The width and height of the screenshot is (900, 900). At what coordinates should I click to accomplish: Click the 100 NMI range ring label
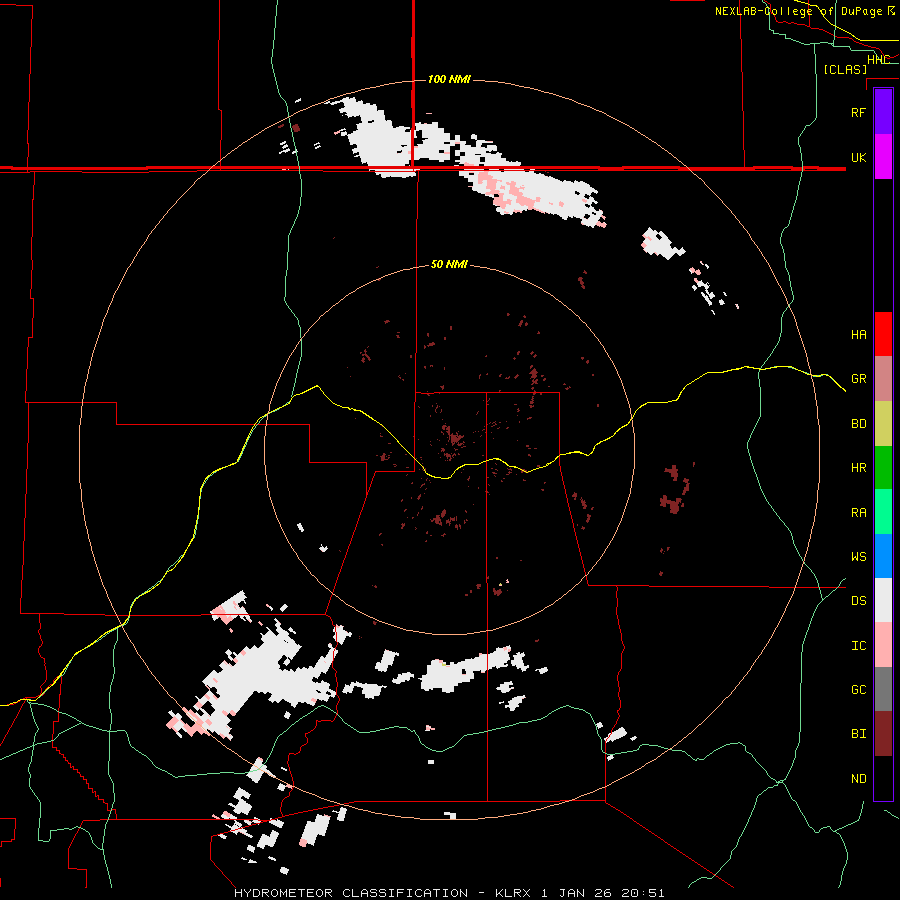(x=449, y=79)
